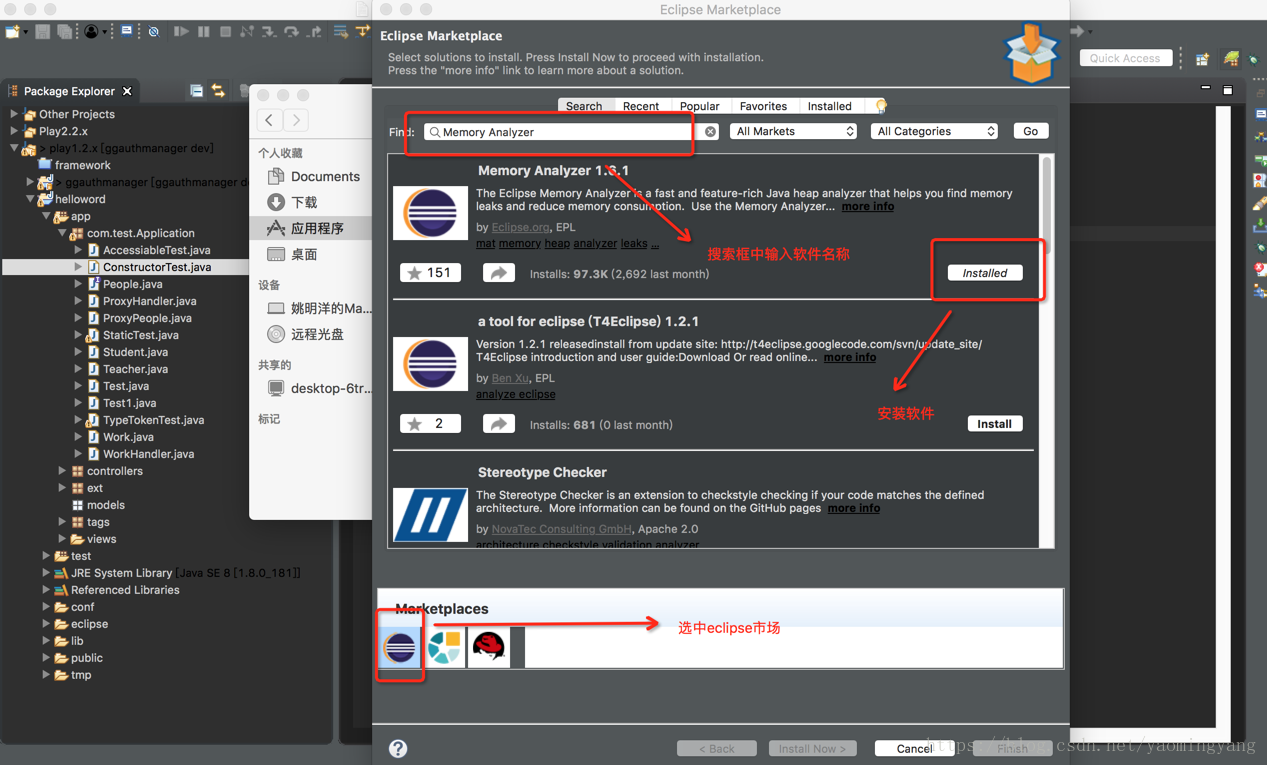
Task: Click the Pause debug icon in the toolbar
Action: [204, 31]
